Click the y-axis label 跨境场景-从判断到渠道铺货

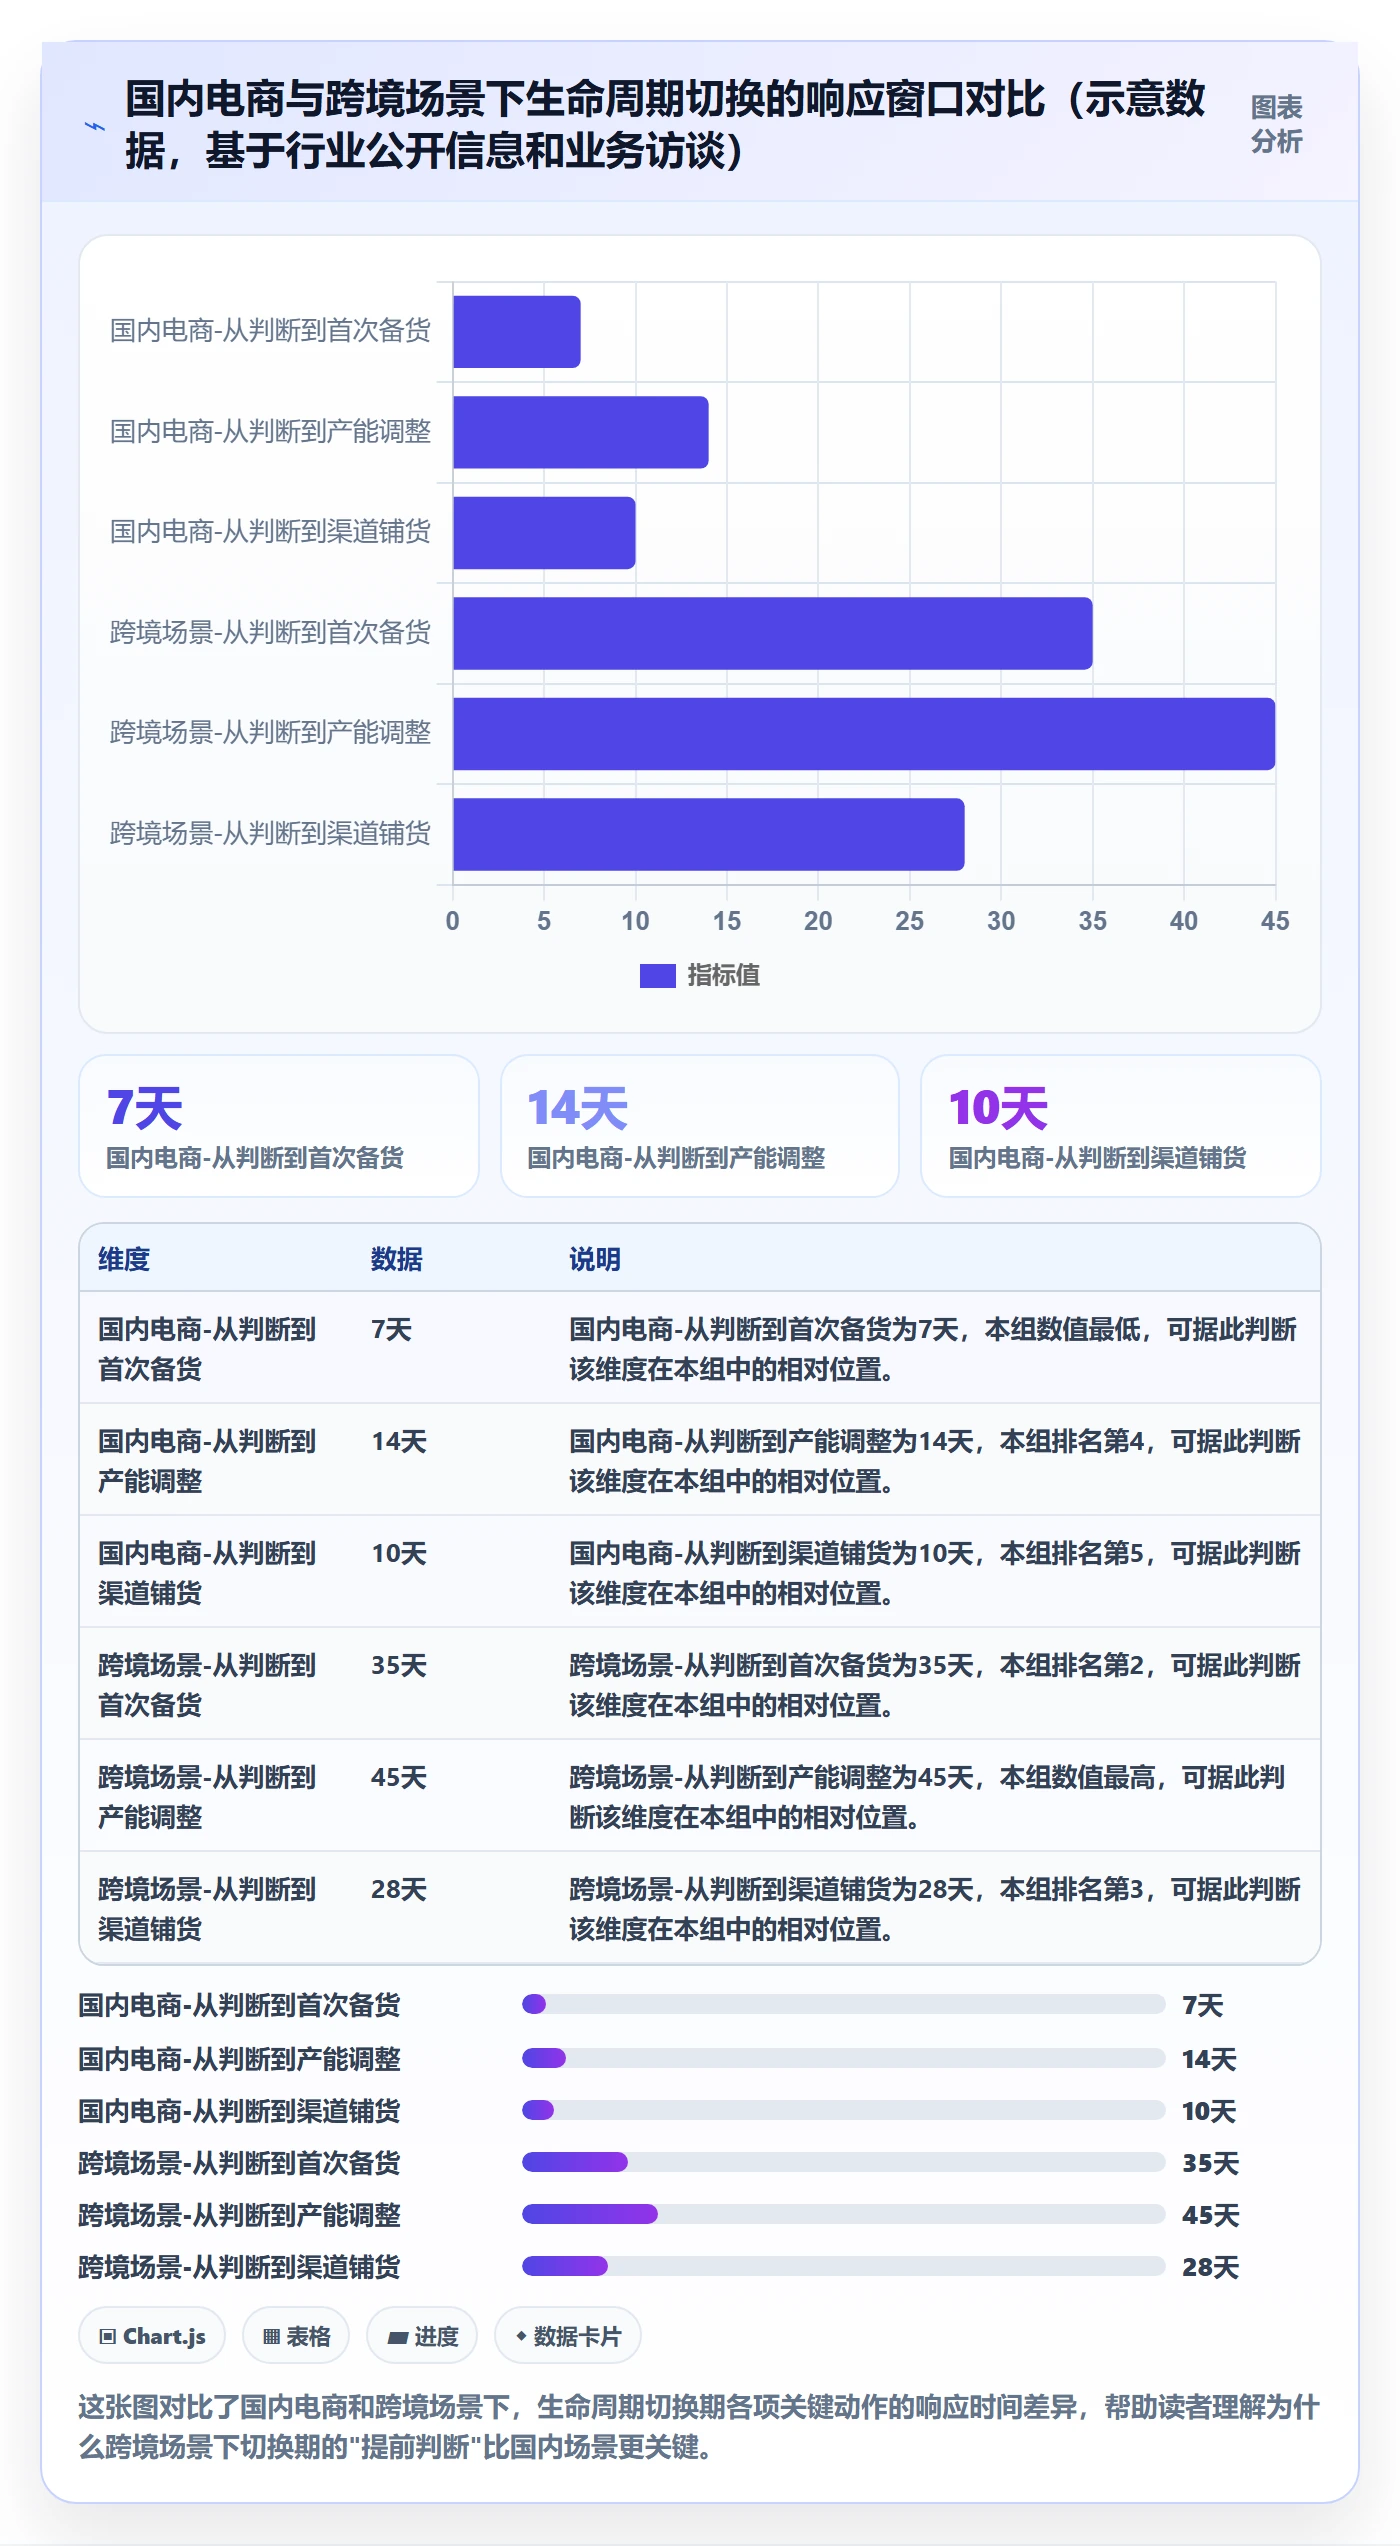(270, 833)
